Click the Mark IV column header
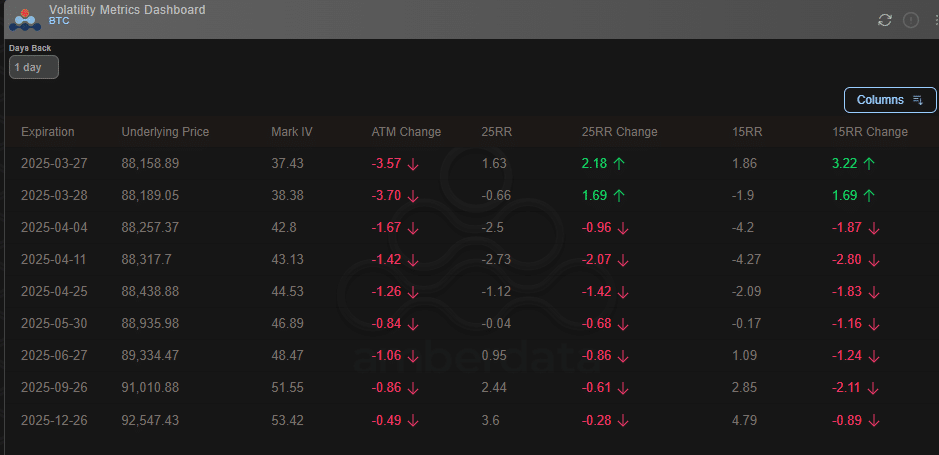This screenshot has width=939, height=455. click(292, 132)
